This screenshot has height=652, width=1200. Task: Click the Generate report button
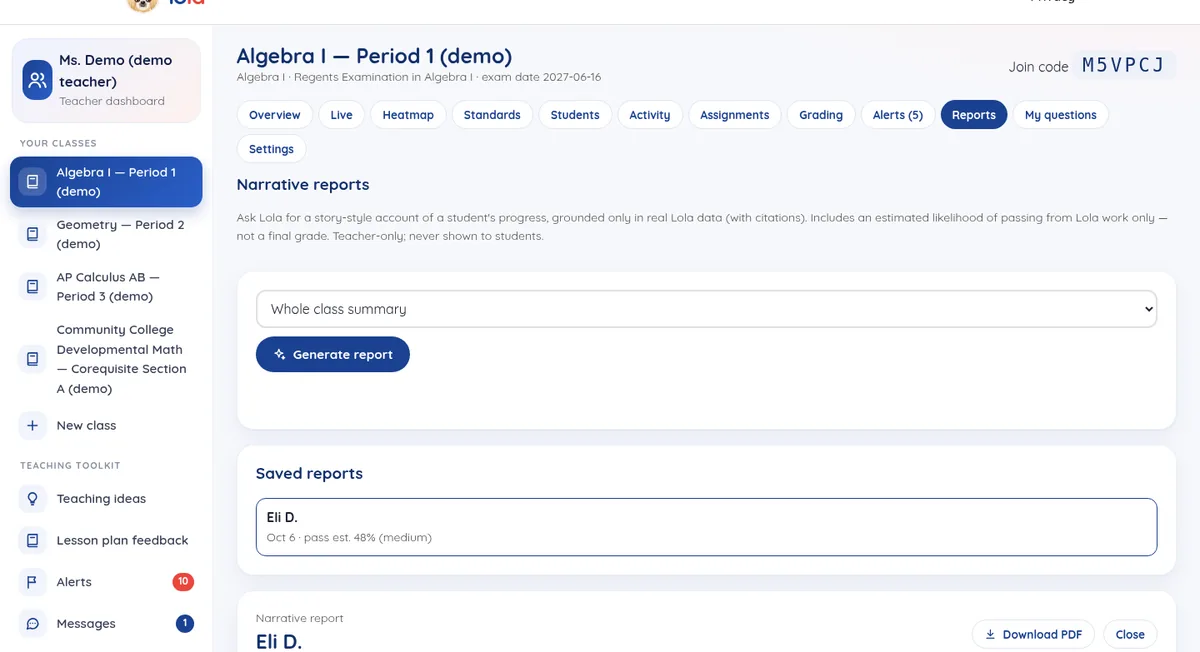click(x=333, y=354)
